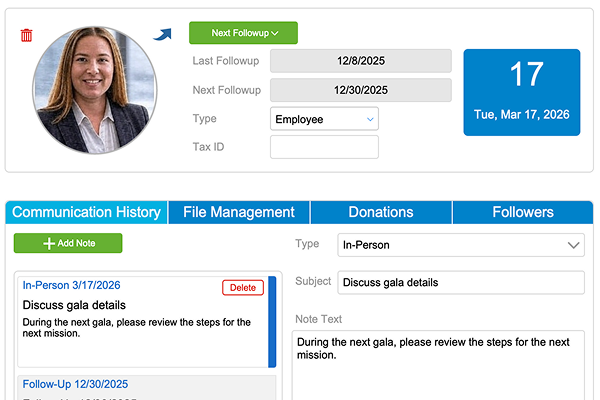
Task: Switch to the Communication History tab
Action: click(x=86, y=212)
